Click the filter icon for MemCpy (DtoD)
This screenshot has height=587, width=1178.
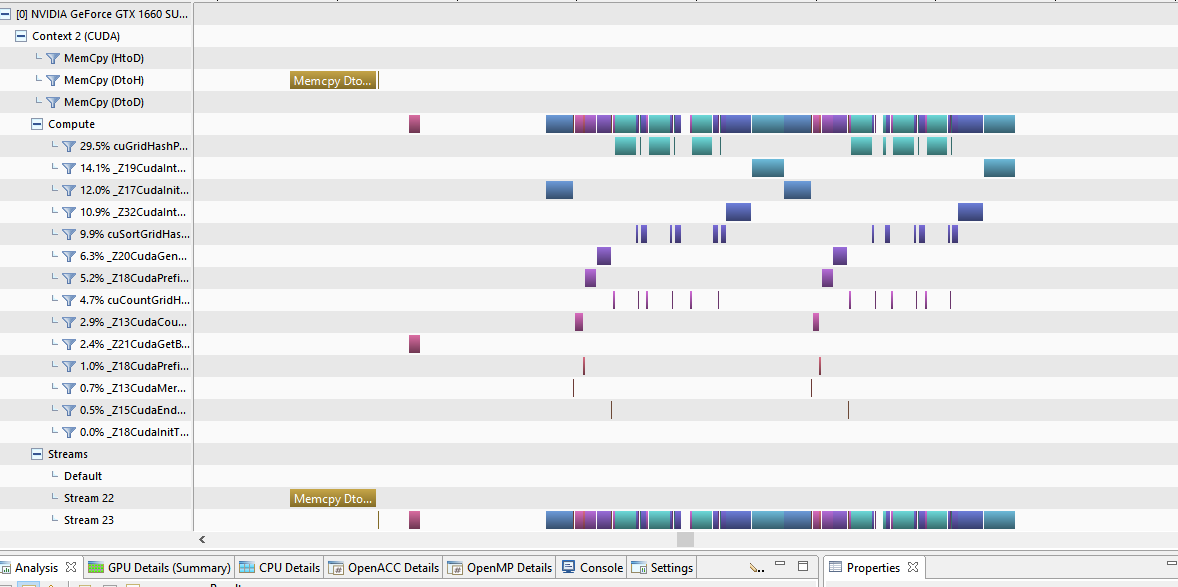pyautogui.click(x=53, y=102)
